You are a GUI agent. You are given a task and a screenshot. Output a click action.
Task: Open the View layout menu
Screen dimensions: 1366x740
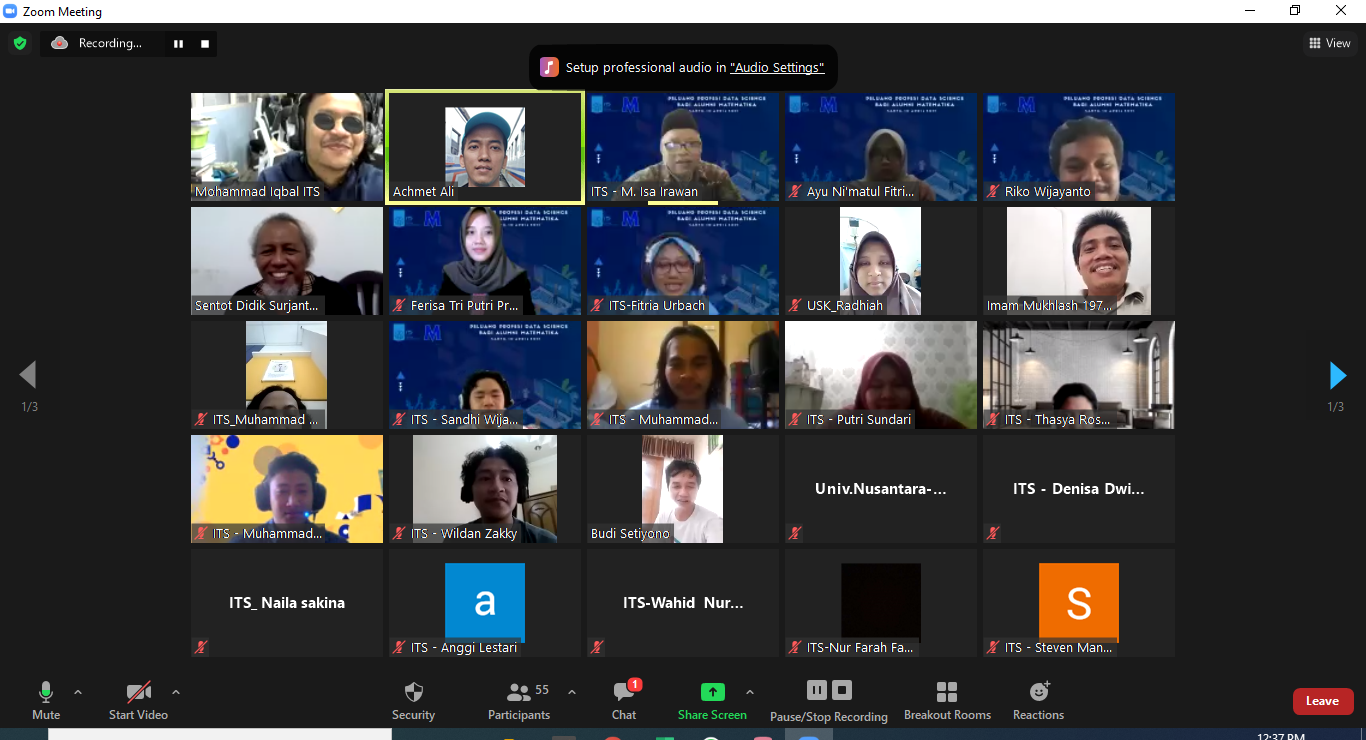1330,43
